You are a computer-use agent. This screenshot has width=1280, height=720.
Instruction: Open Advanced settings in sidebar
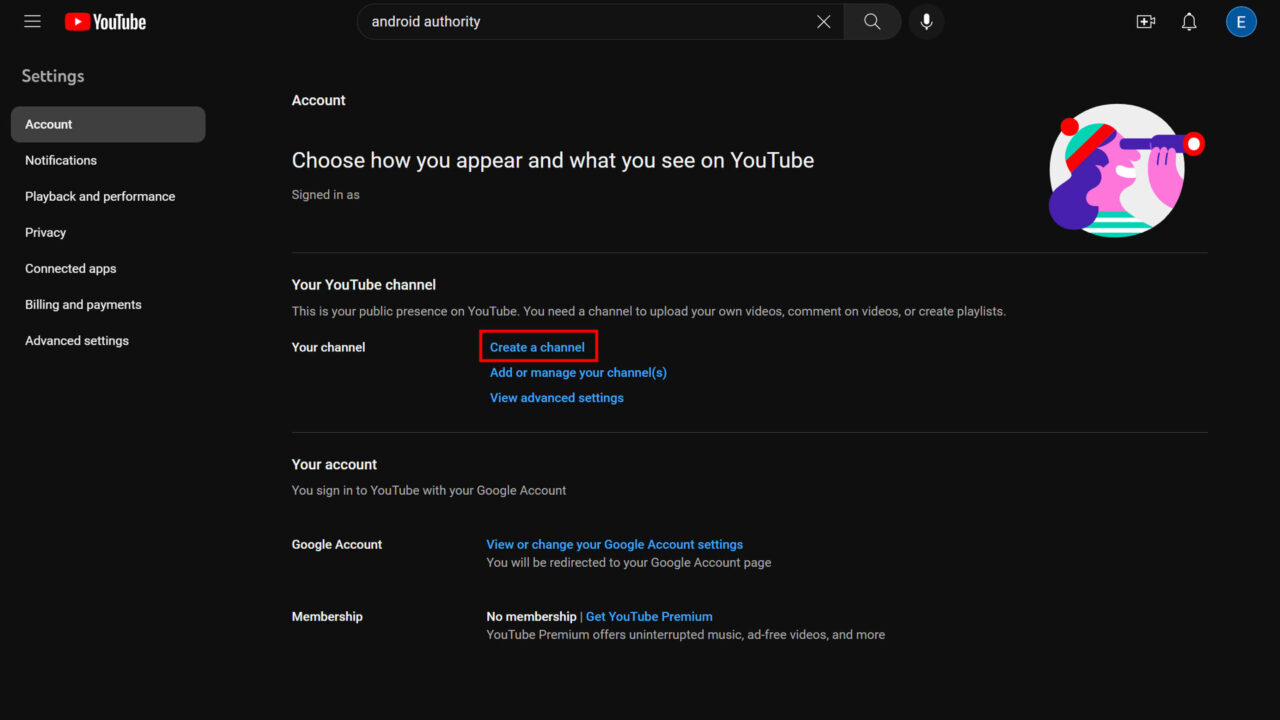(77, 340)
